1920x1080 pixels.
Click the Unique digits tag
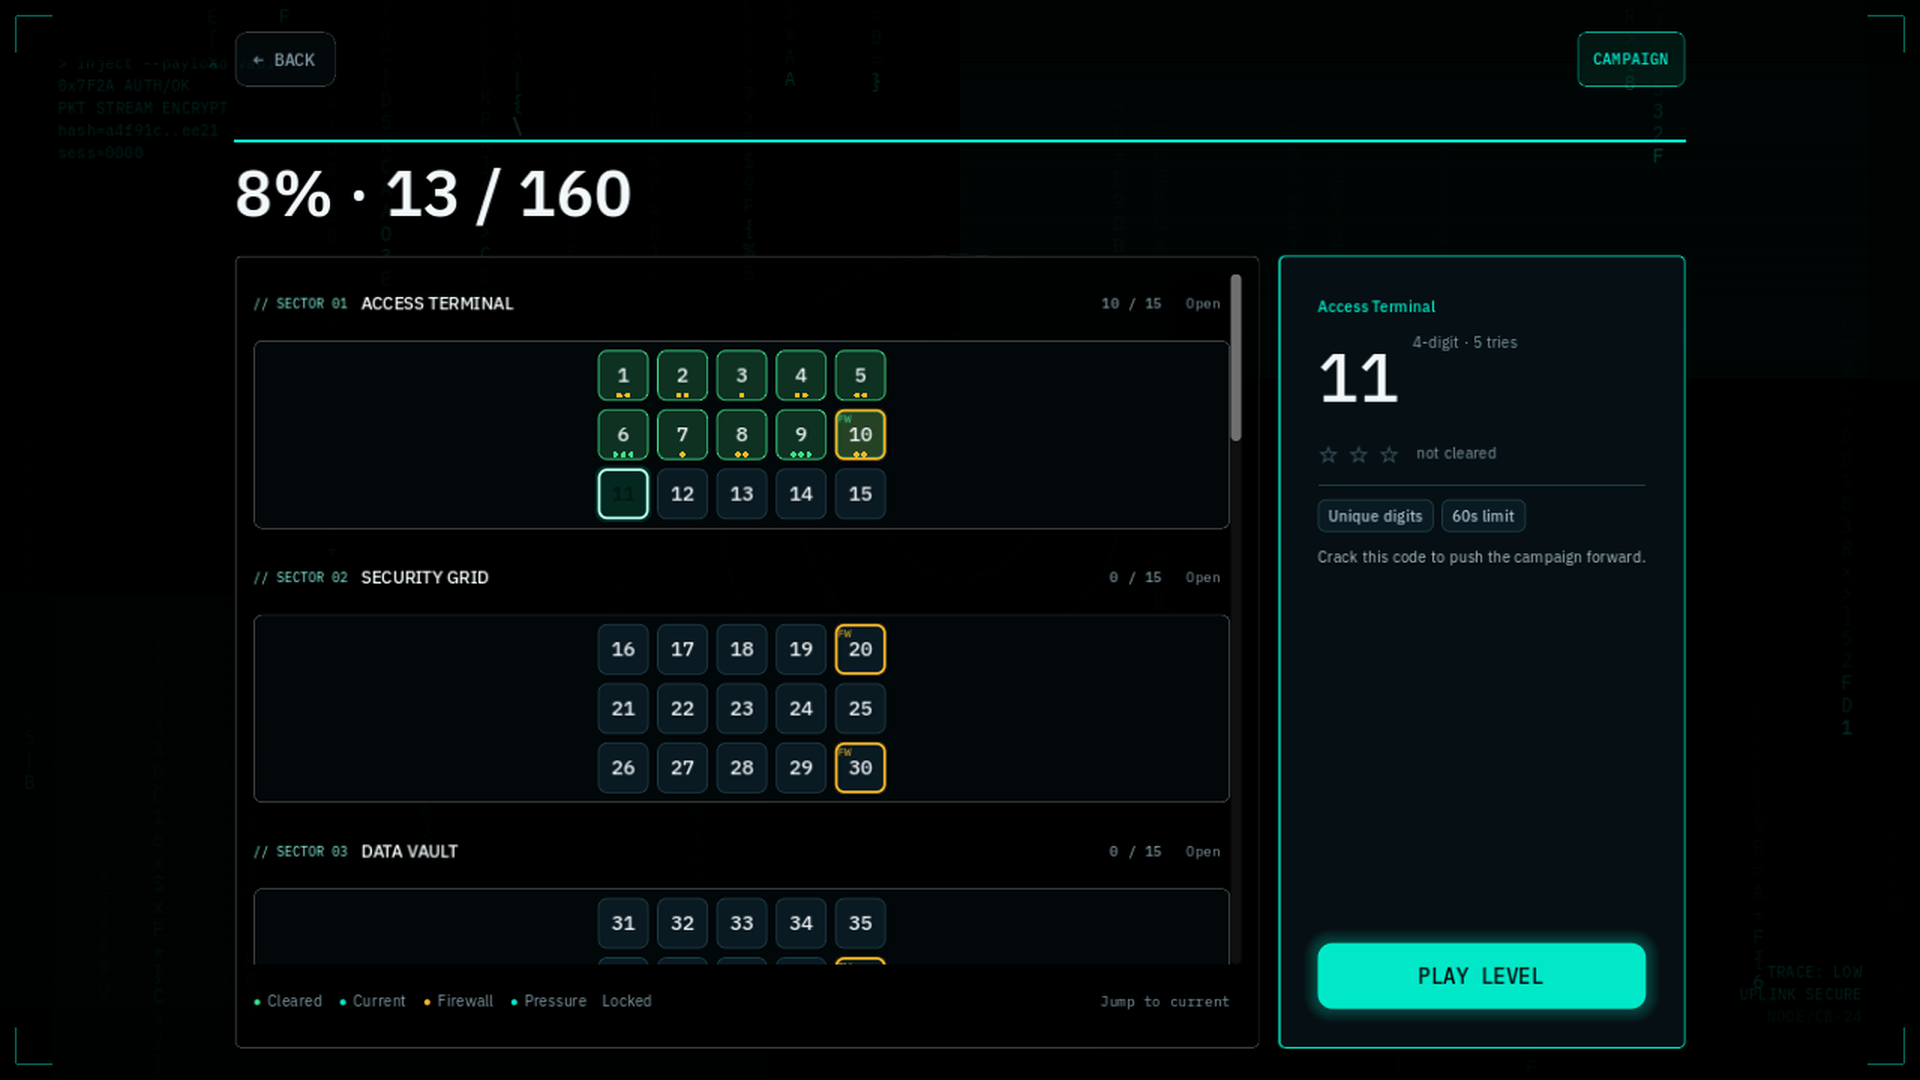click(1375, 516)
